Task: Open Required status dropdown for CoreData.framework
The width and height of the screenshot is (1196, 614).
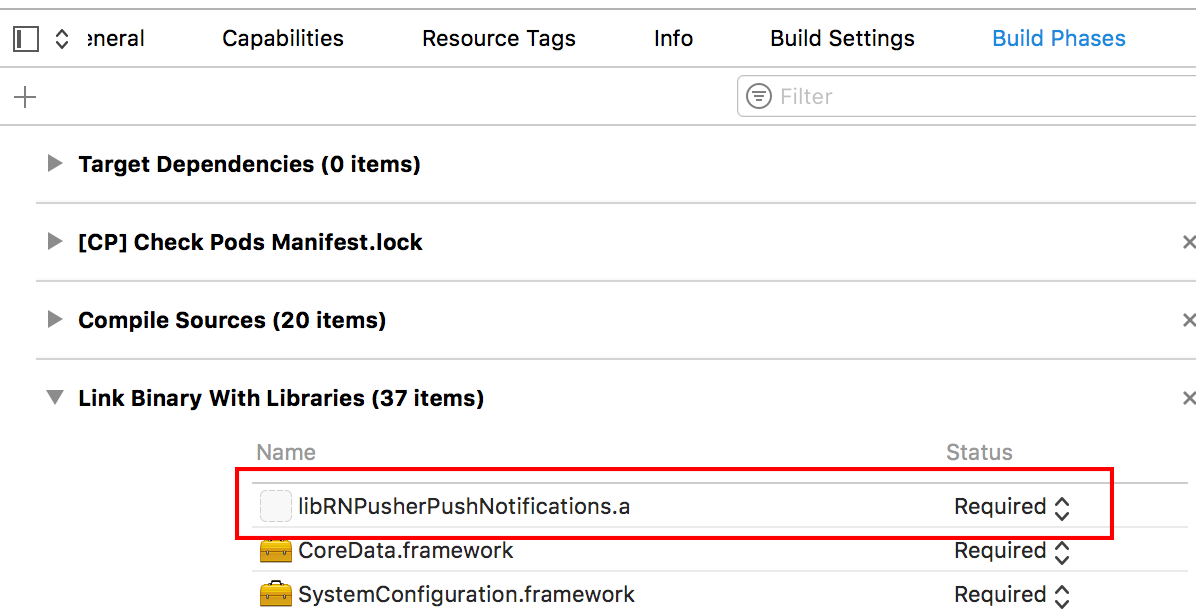Action: click(1063, 550)
